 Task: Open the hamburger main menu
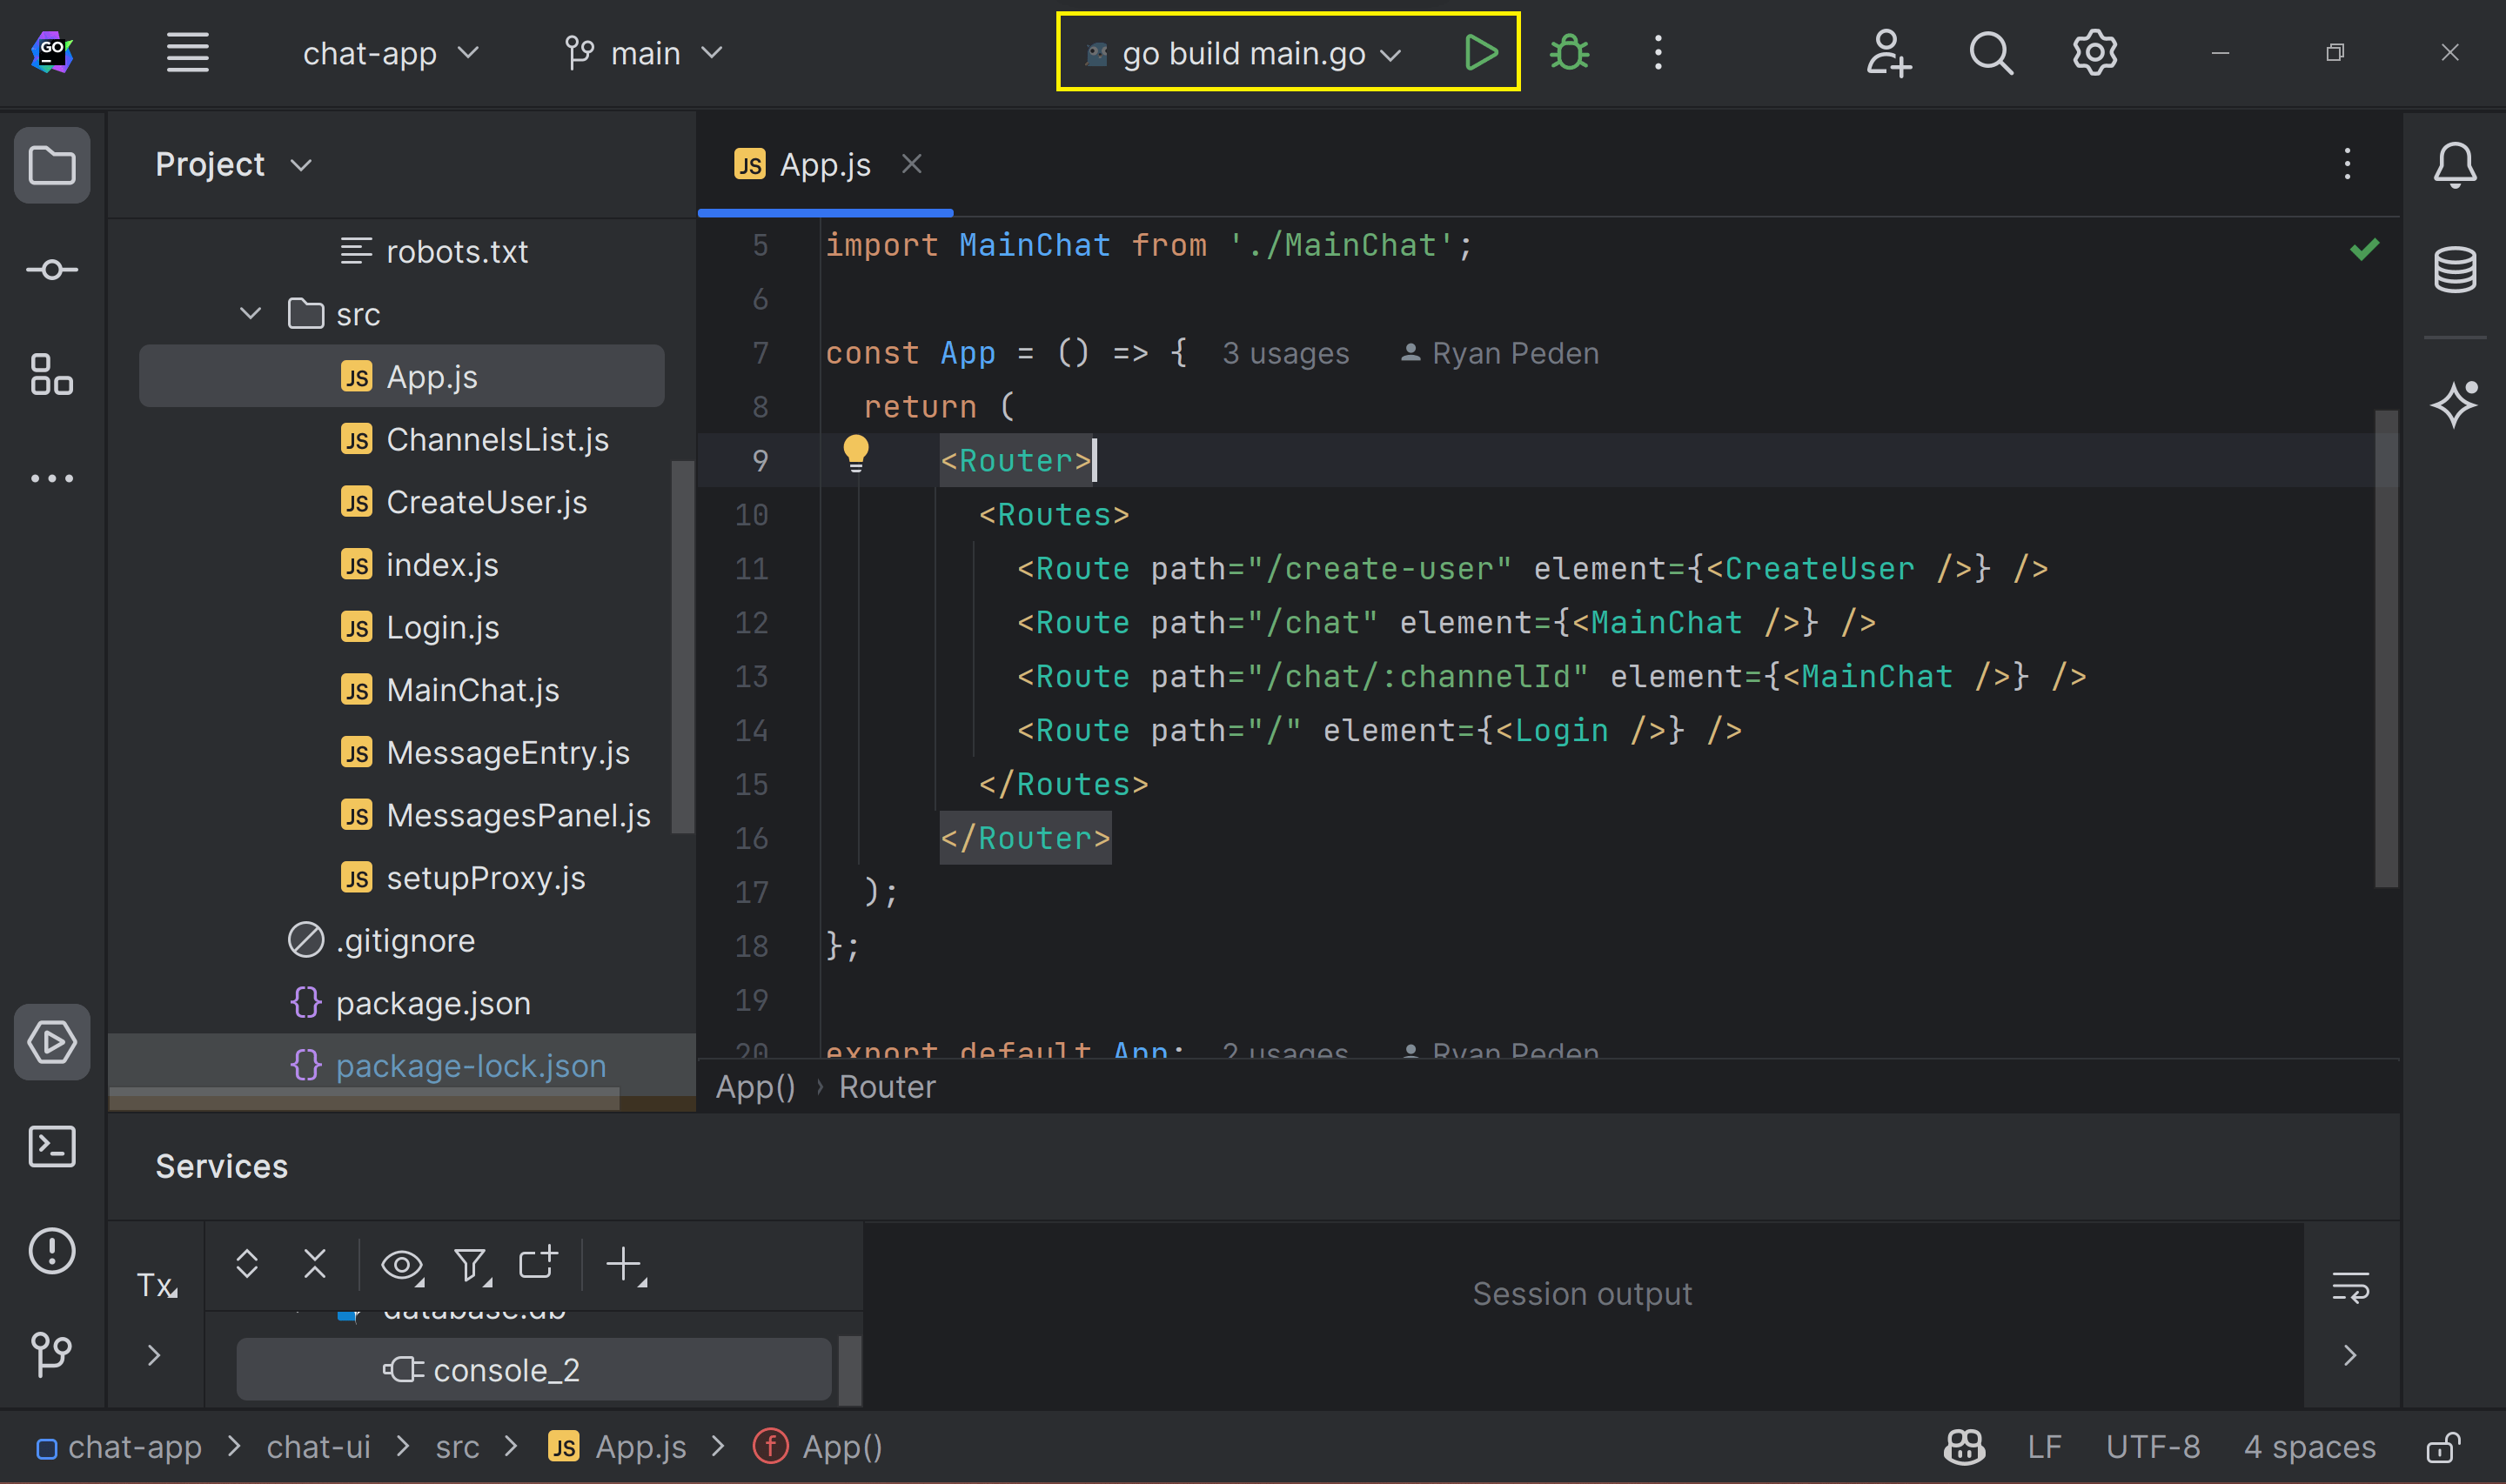tap(187, 52)
